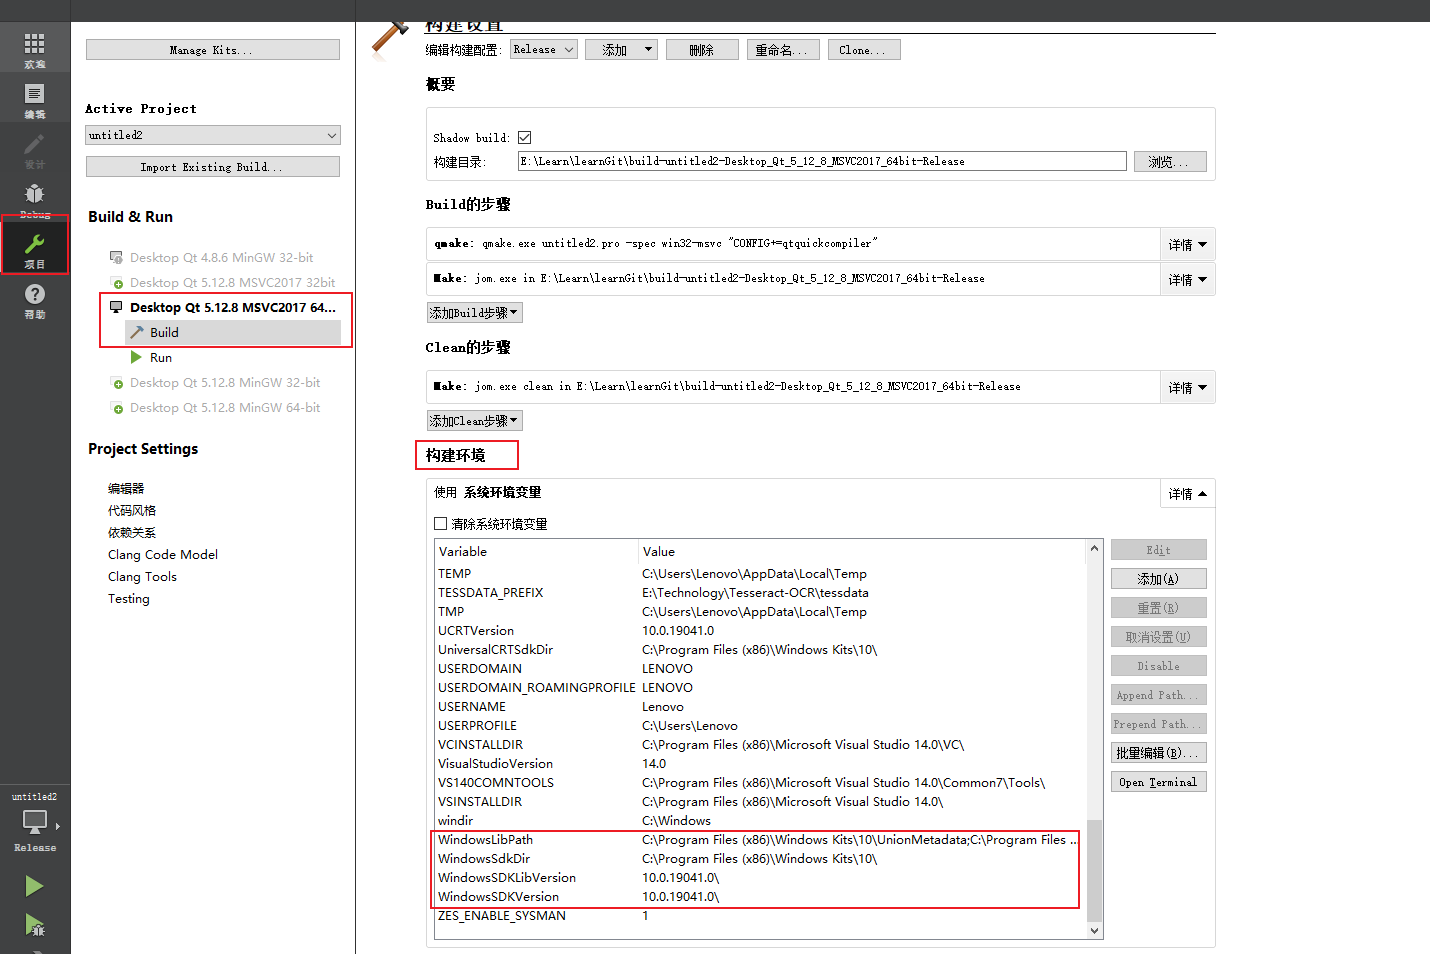This screenshot has height=954, width=1430.
Task: Select the WindowsLibPath variable row
Action: pos(759,840)
